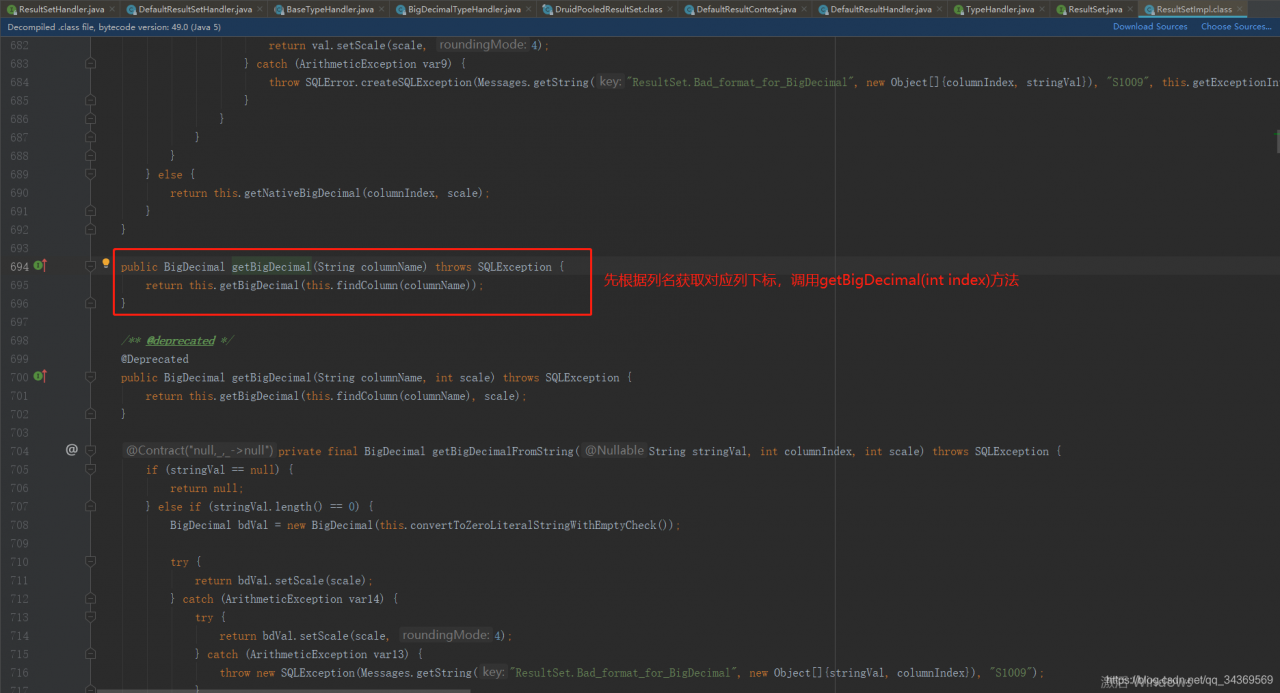Viewport: 1280px width, 693px height.
Task: Click the @ annotation gutter icon on line 704
Action: coord(72,450)
